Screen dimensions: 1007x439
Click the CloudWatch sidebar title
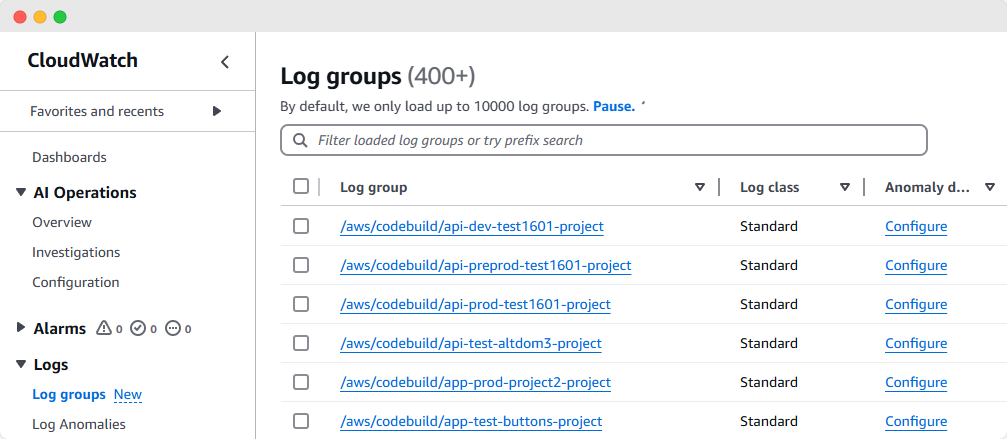[82, 61]
